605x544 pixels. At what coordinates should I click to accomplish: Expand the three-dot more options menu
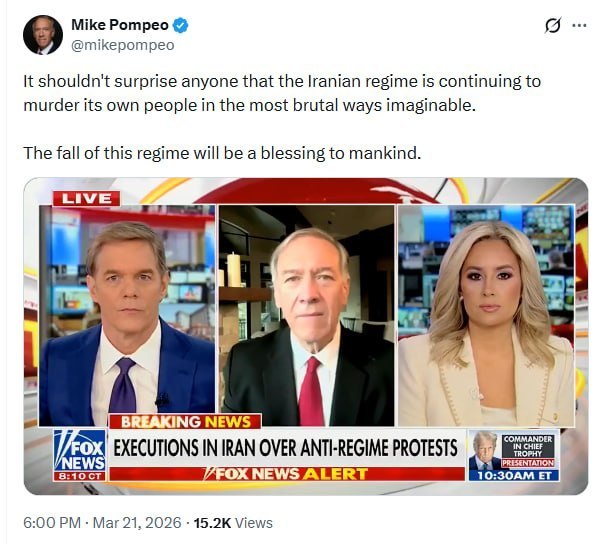(579, 26)
